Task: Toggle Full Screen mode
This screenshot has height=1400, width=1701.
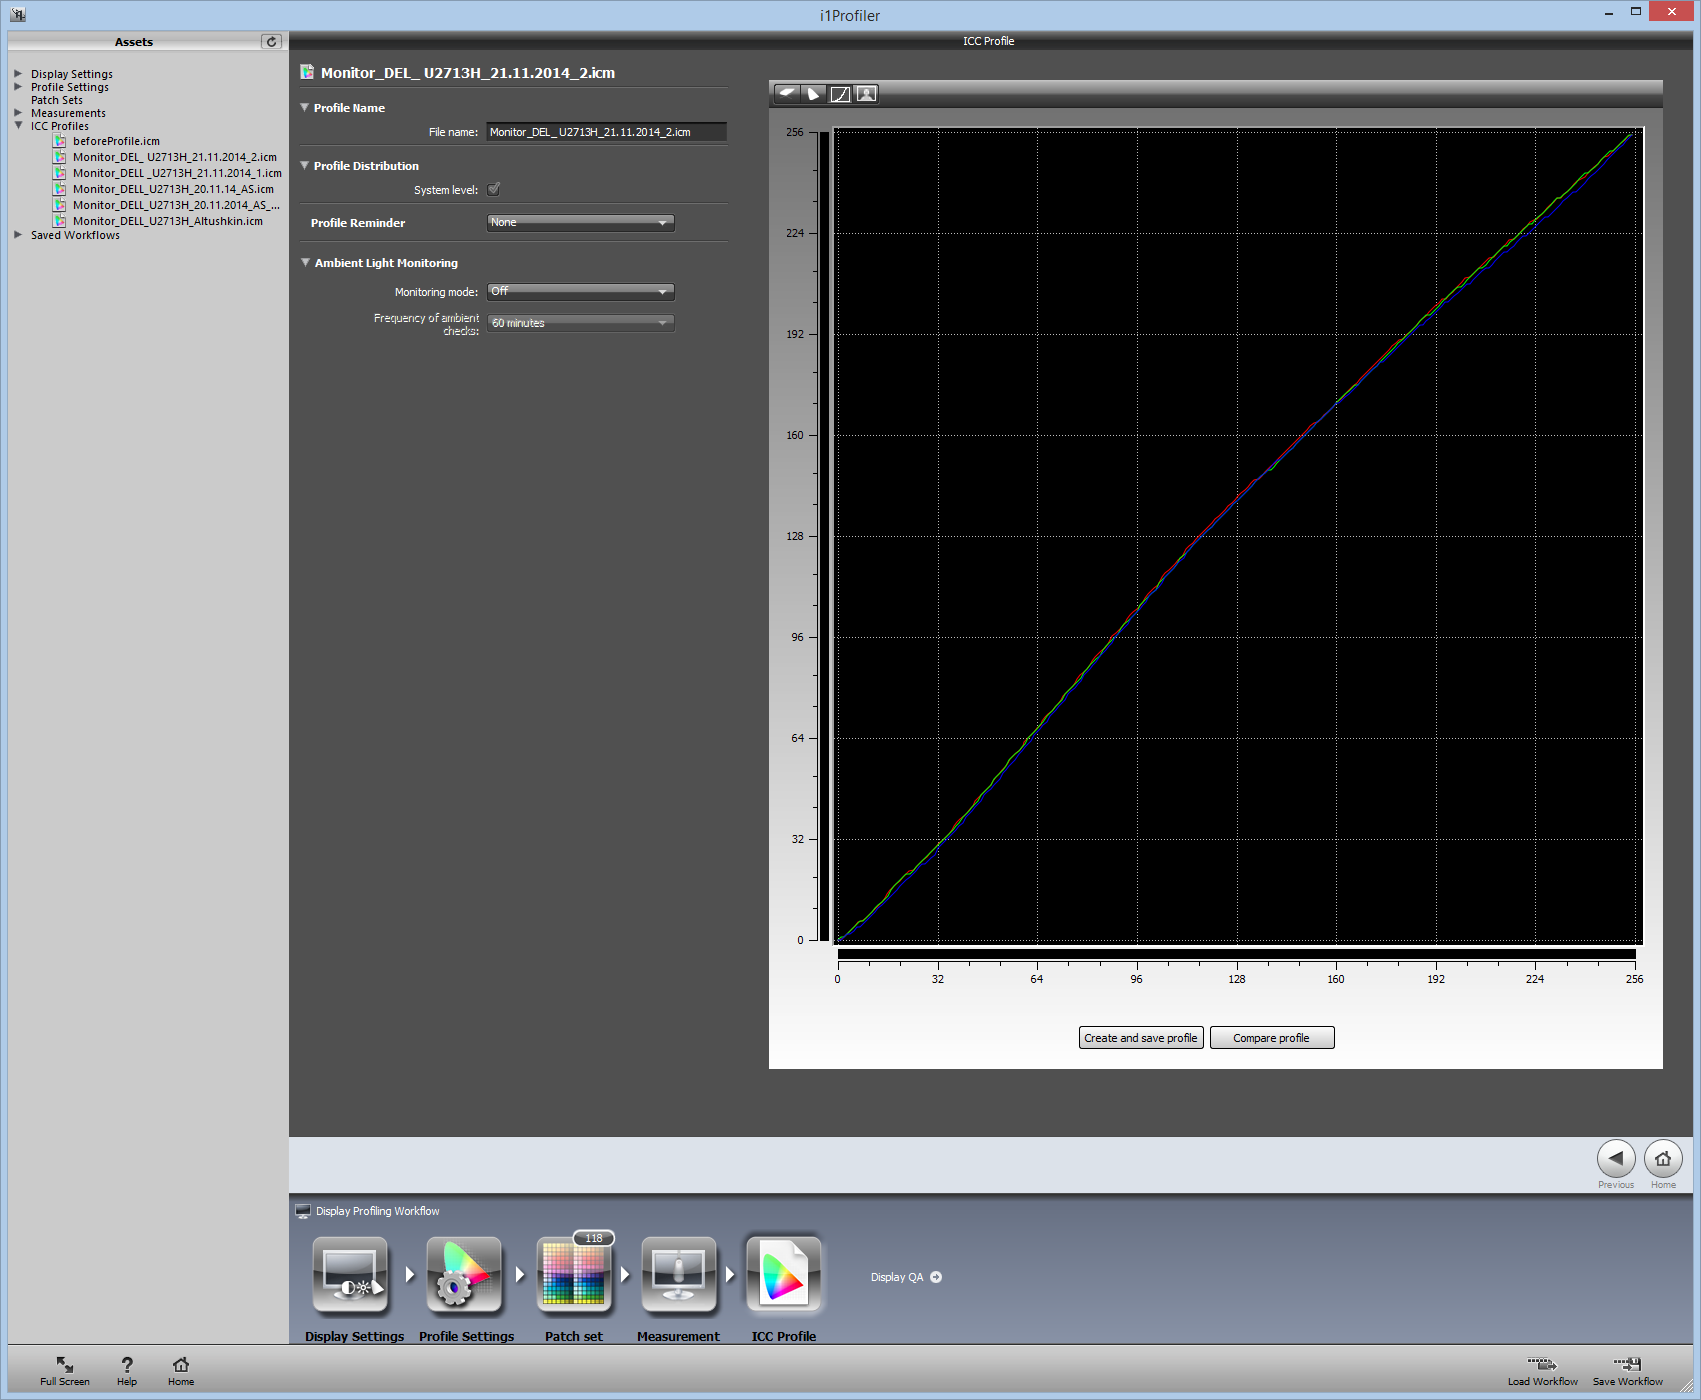Action: (65, 1371)
